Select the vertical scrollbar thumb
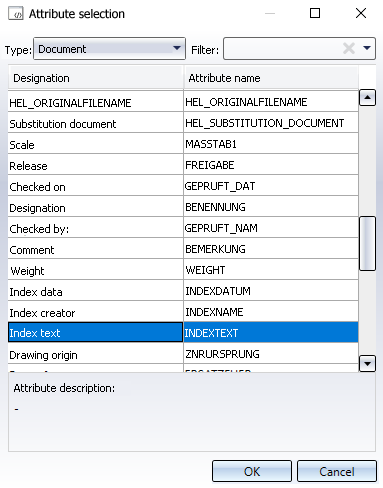 tap(367, 243)
